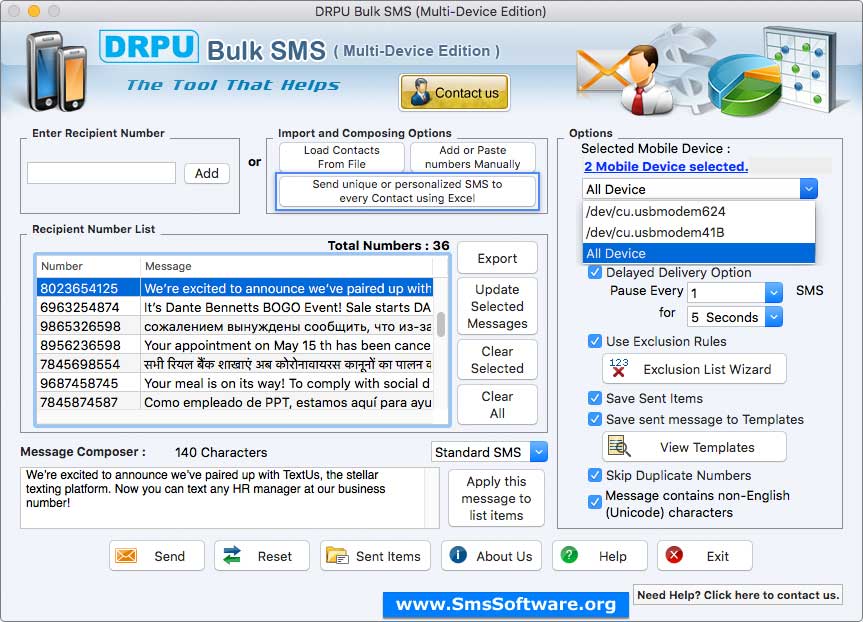
Task: Click the DRPU logo
Action: [x=149, y=47]
